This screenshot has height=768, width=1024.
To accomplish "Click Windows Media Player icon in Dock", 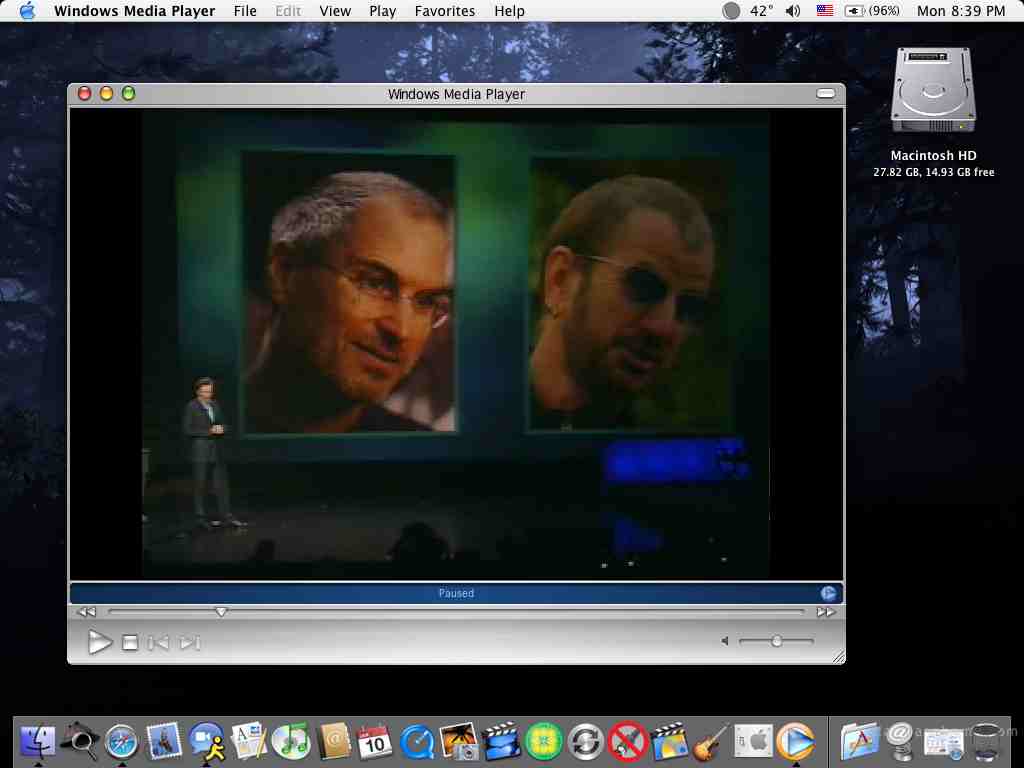I will (795, 742).
